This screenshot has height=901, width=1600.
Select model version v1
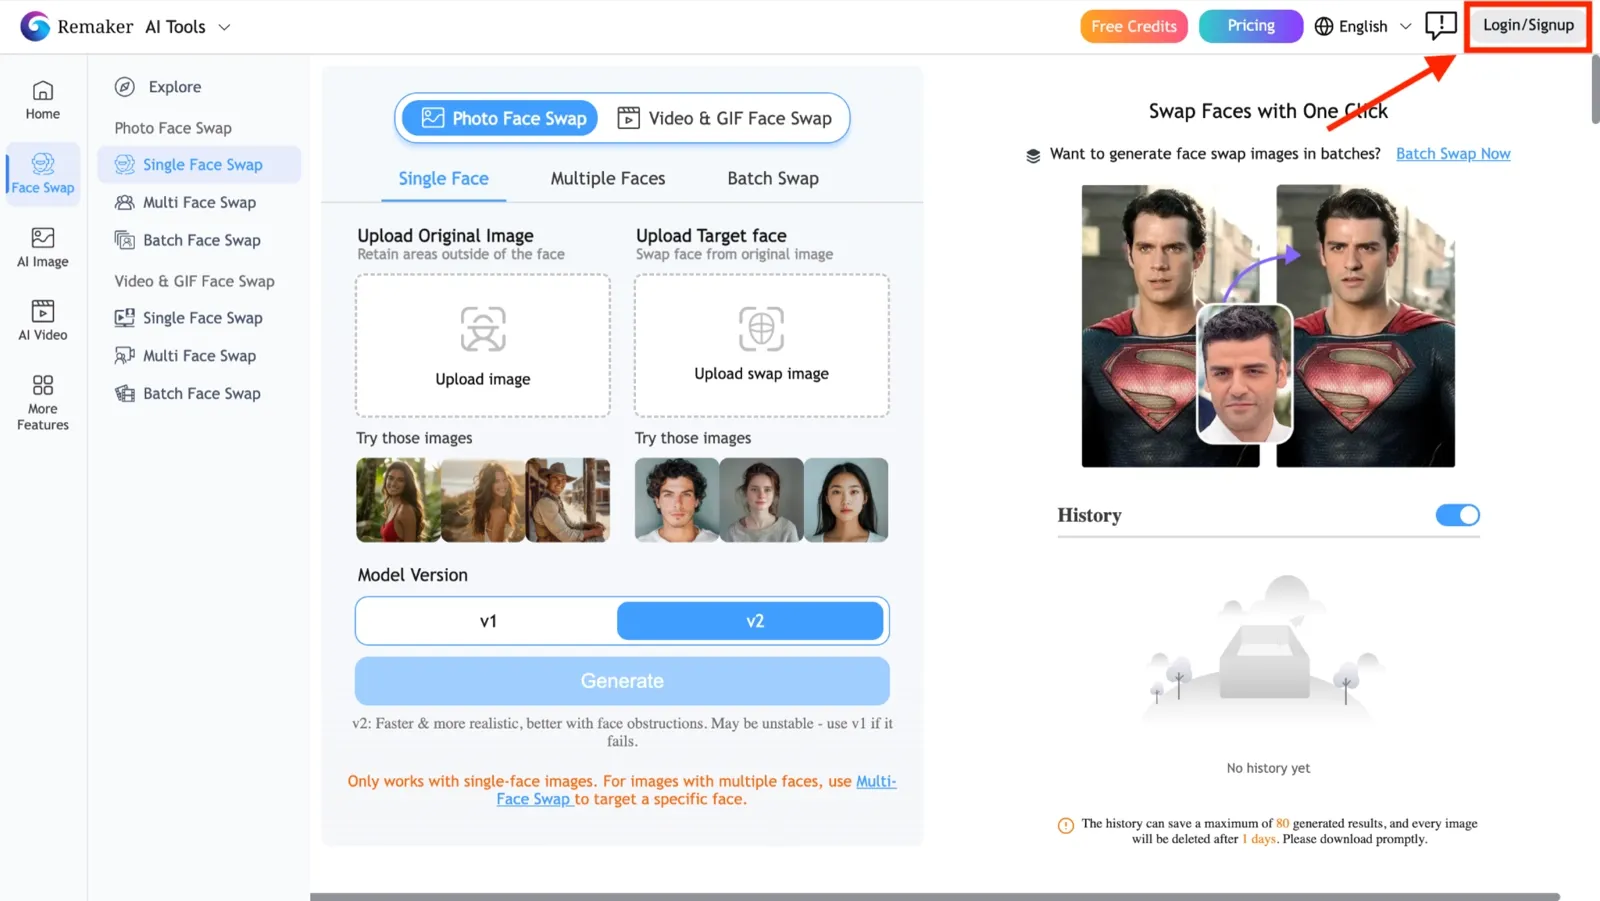[x=488, y=621]
